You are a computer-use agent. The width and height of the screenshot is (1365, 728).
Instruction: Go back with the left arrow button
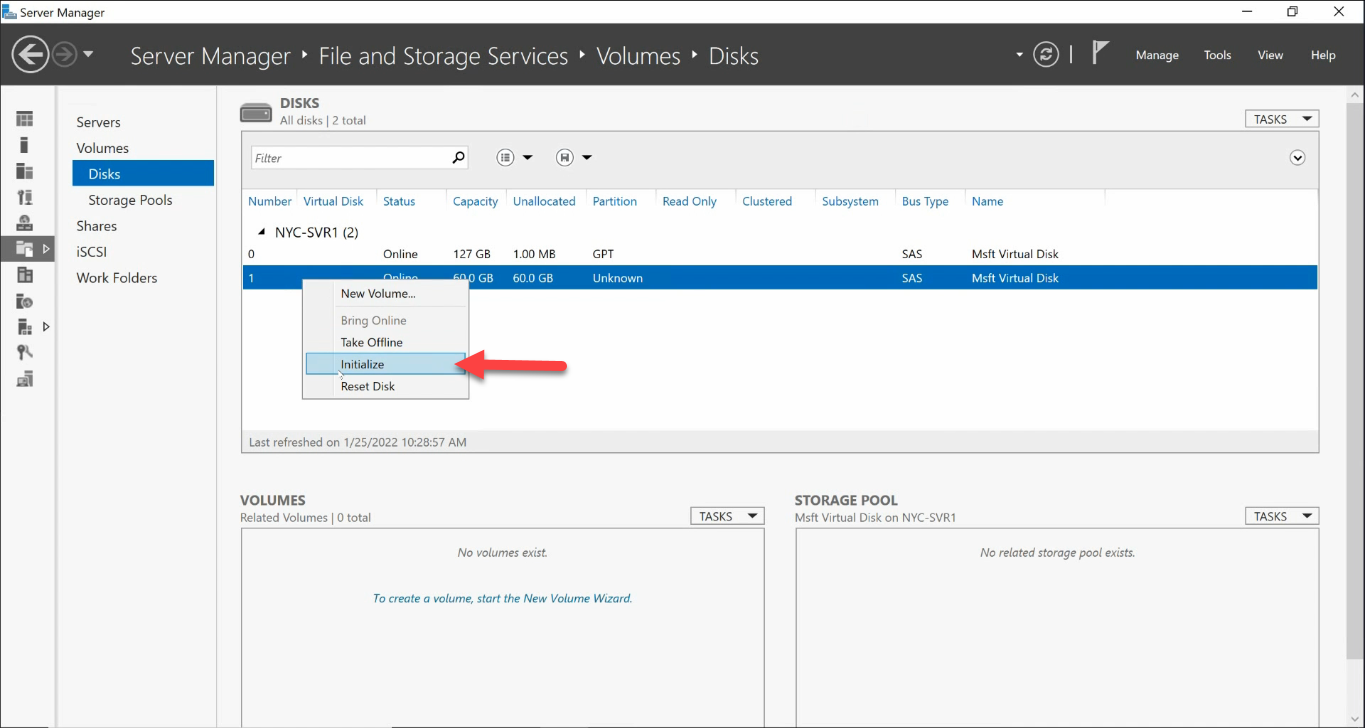tap(31, 54)
